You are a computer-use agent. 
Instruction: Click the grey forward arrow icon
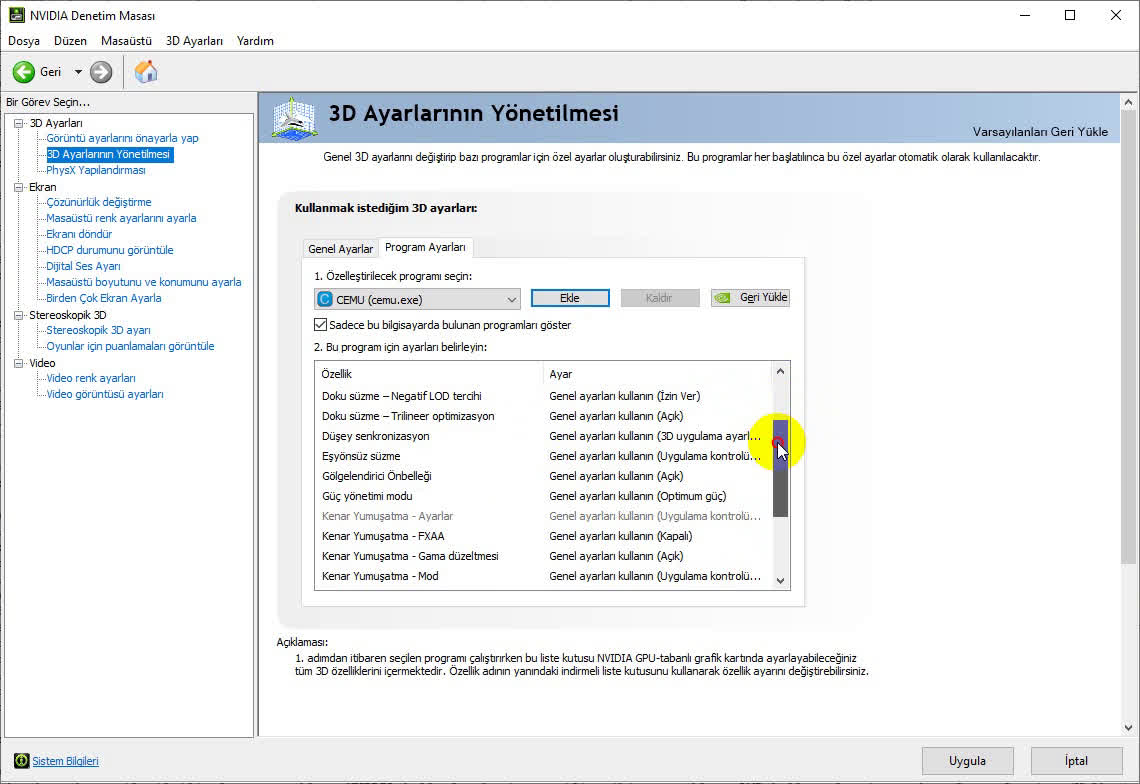101,72
